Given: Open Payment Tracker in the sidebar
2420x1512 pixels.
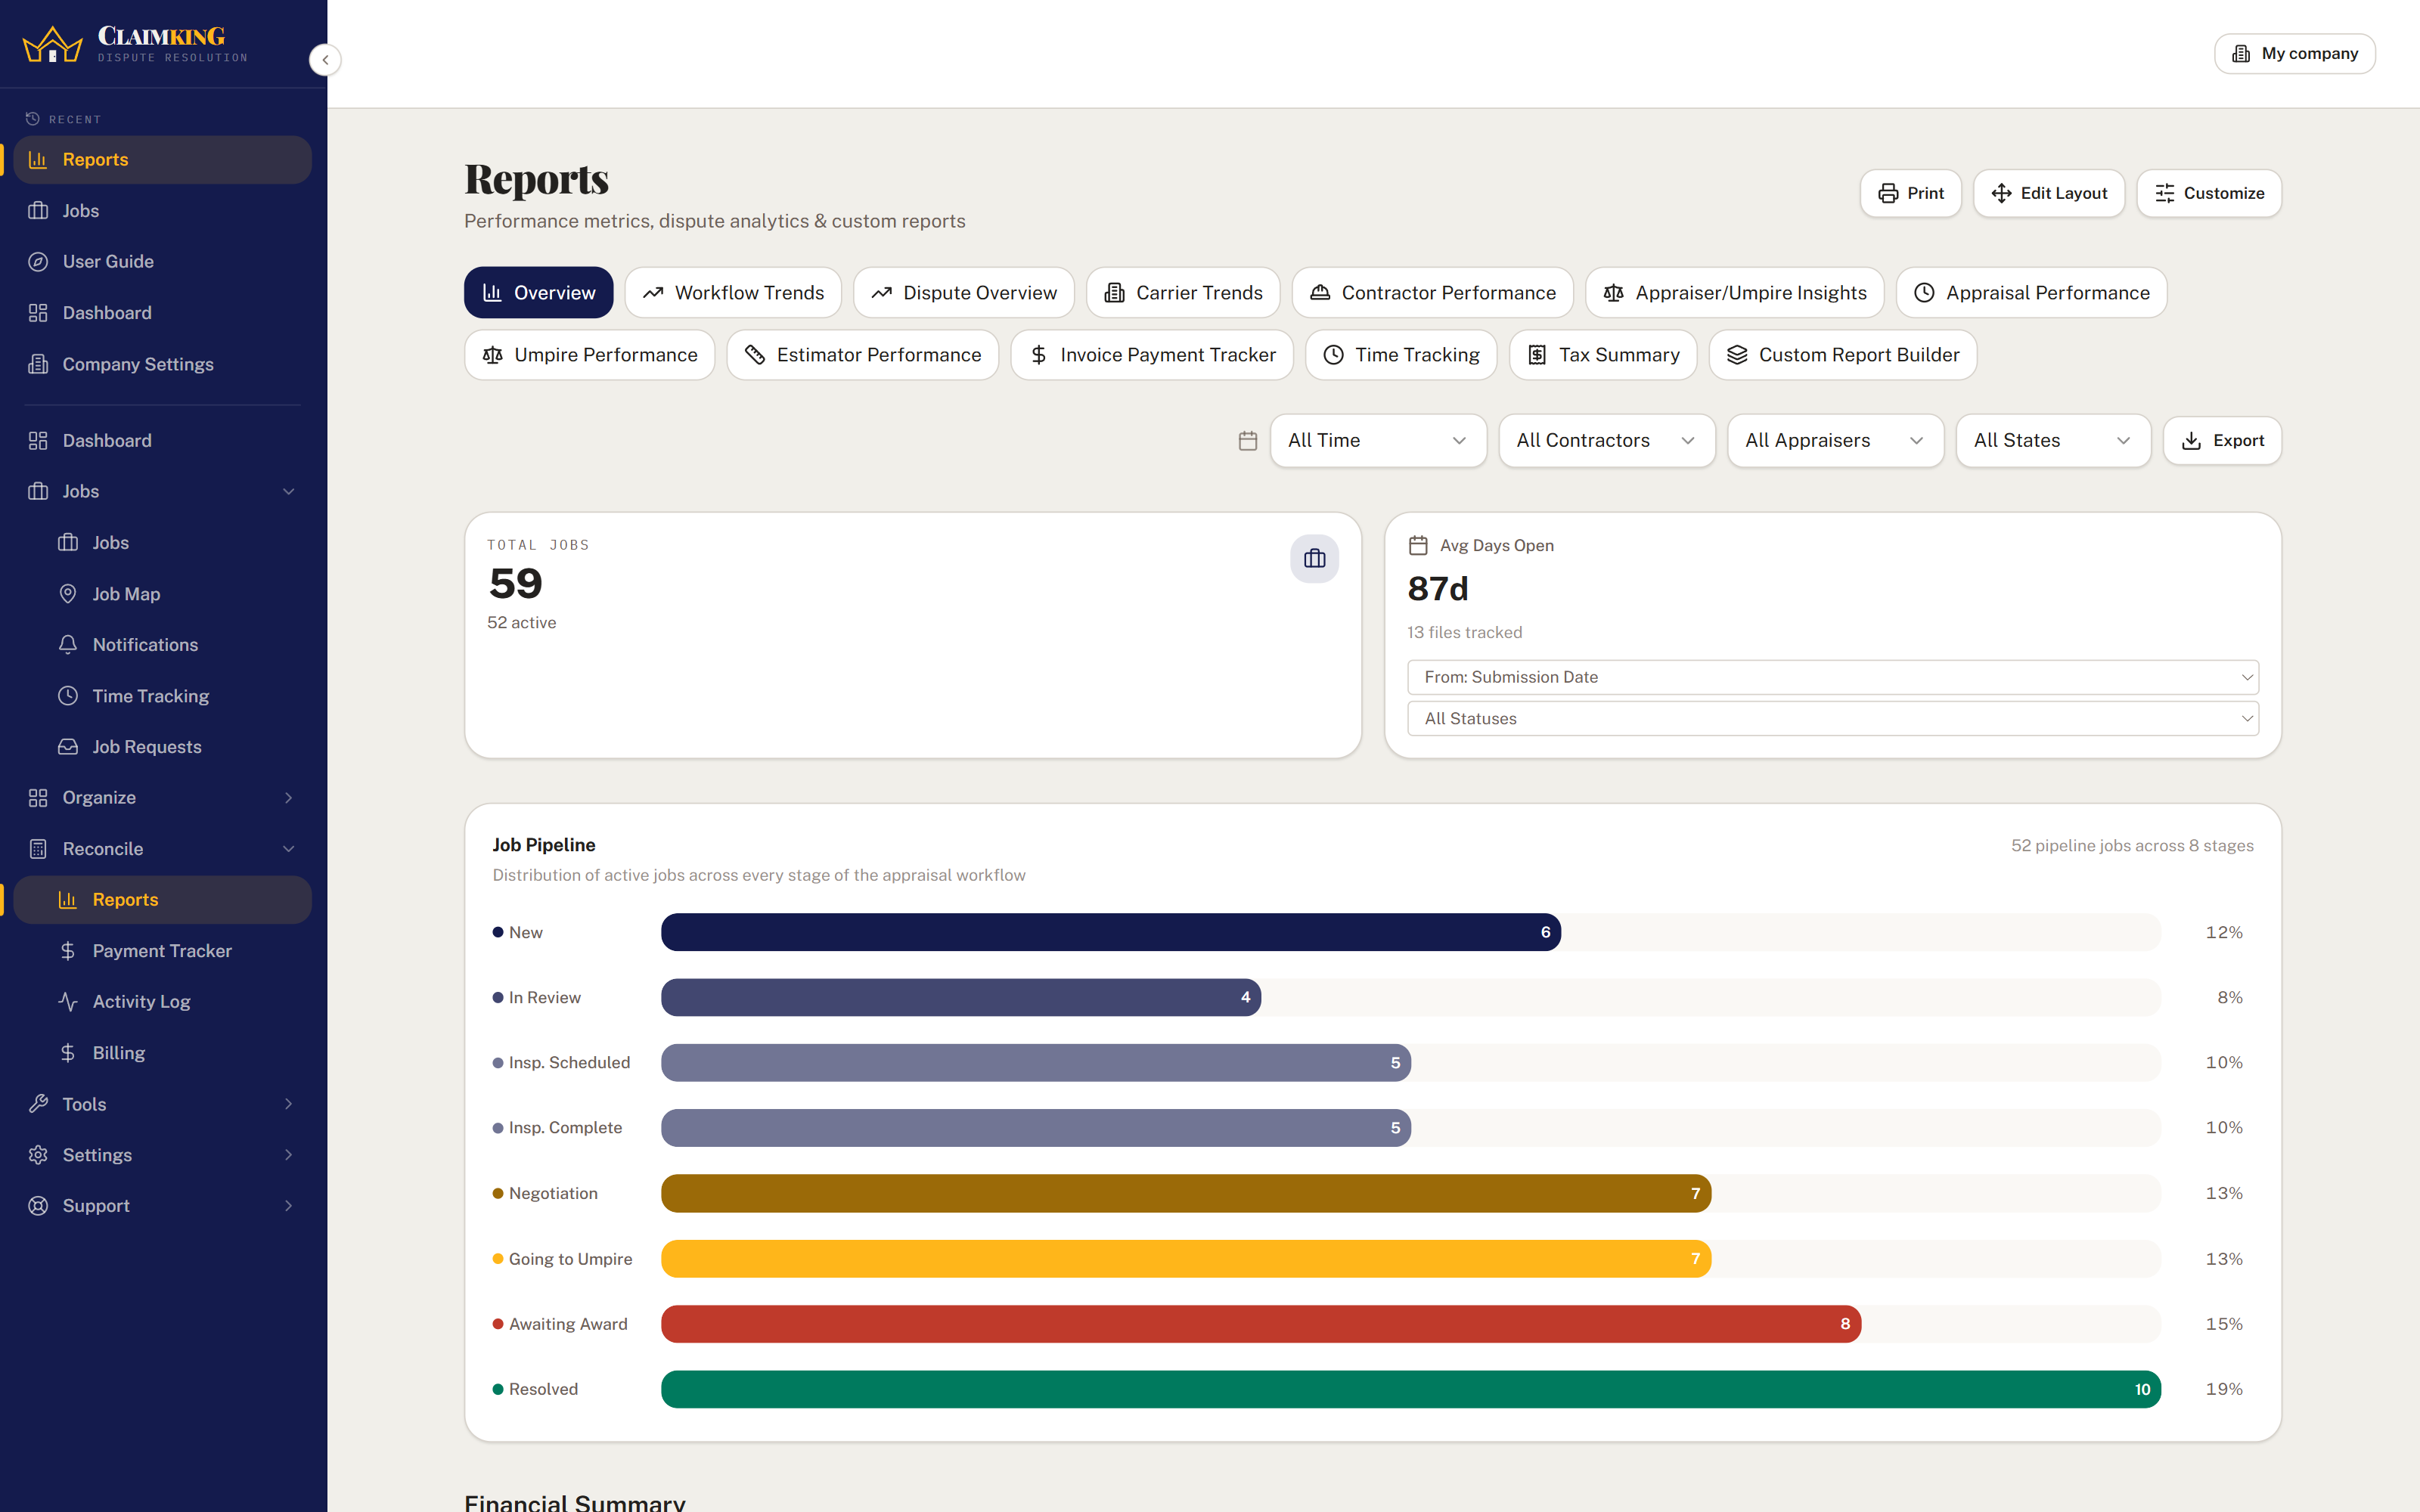Looking at the screenshot, I should [163, 951].
